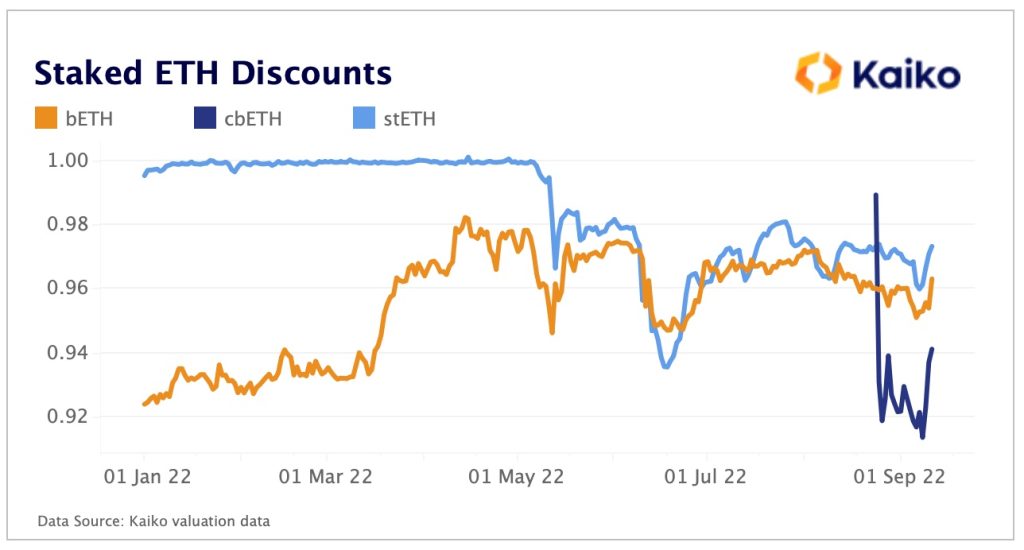This screenshot has width=1024, height=550.
Task: Click the Kaiko hexagon logo icon
Action: [x=820, y=74]
